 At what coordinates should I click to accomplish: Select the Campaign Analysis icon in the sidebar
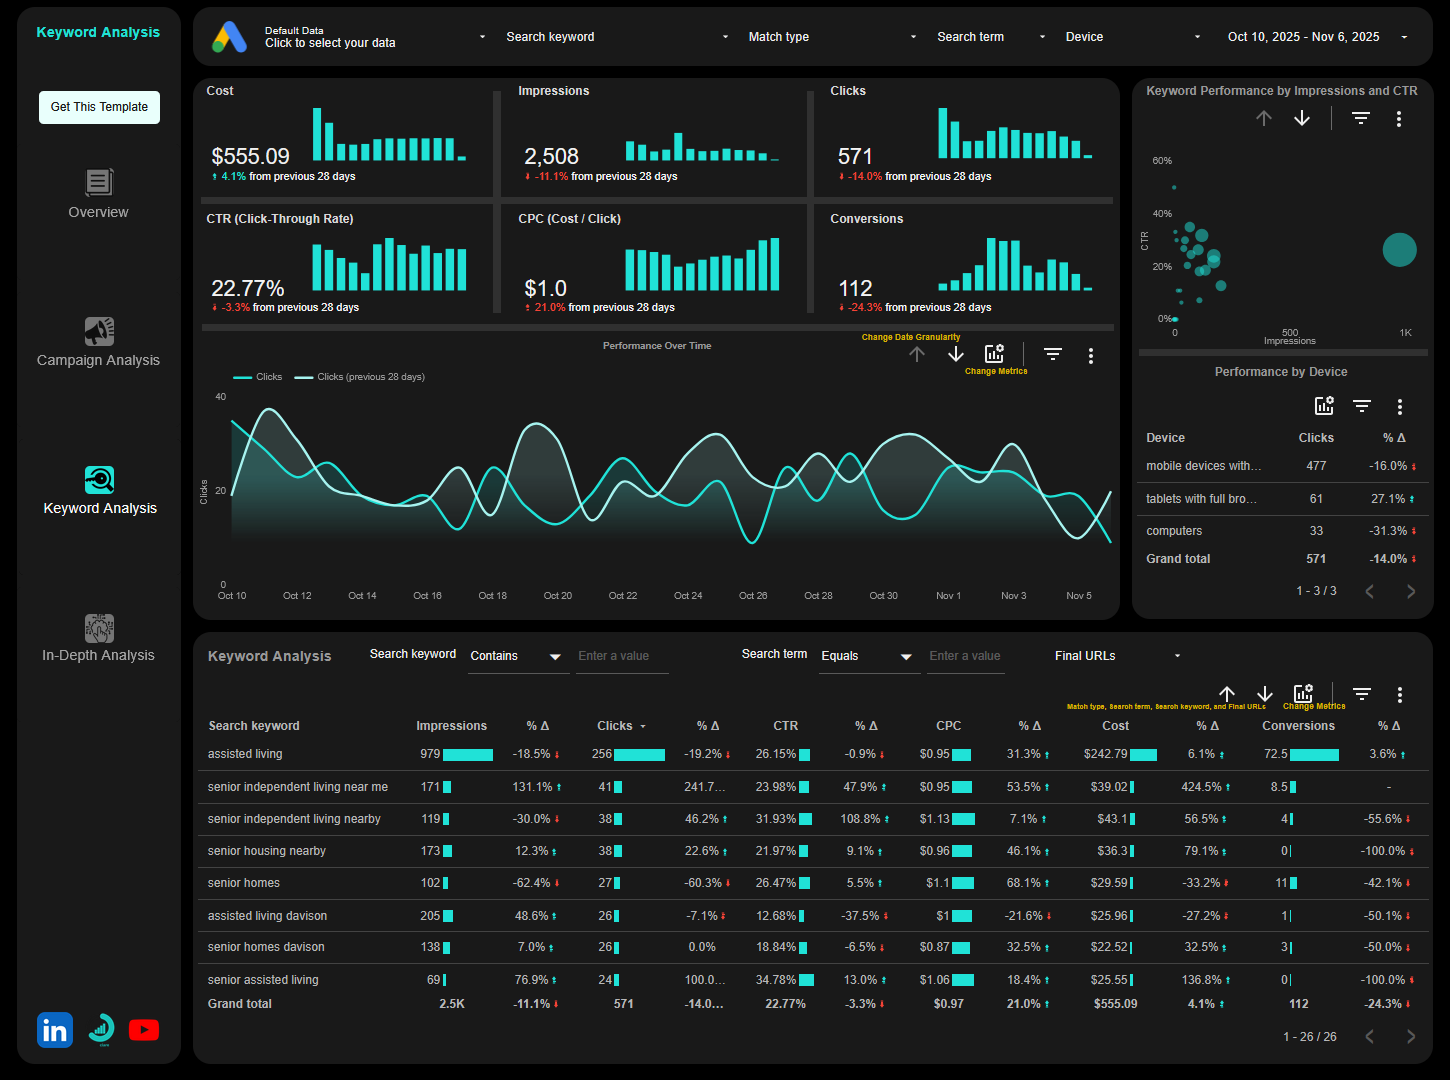tap(97, 331)
